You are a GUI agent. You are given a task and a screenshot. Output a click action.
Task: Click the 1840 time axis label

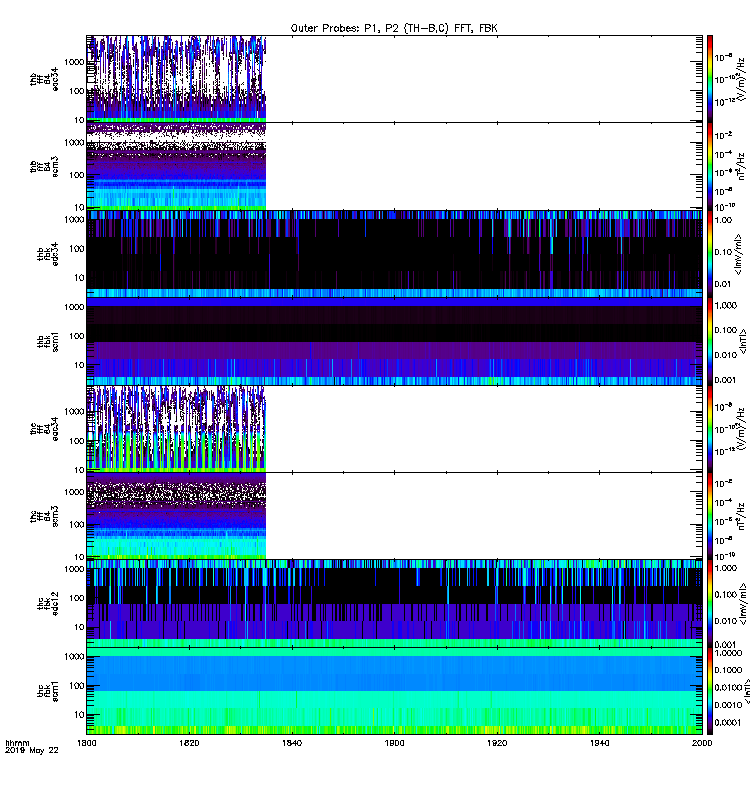292,743
